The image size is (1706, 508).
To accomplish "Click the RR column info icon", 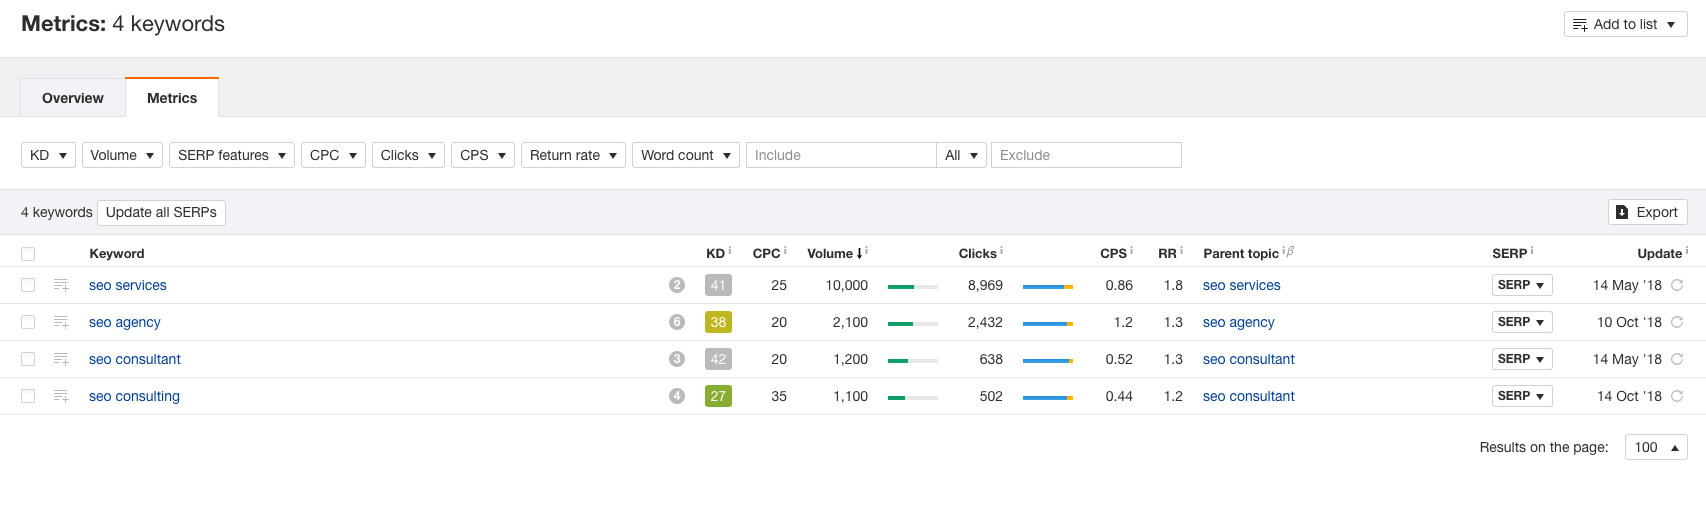I will point(1181,251).
